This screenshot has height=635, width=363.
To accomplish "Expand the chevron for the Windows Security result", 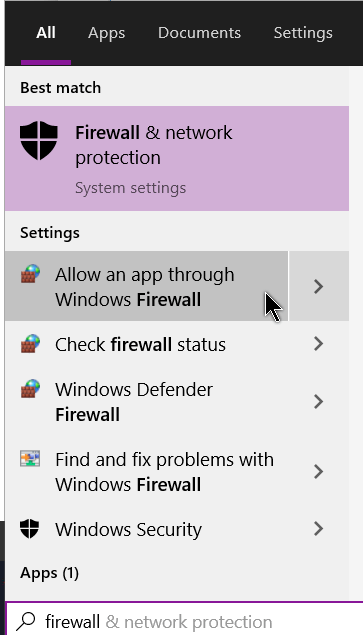I will pos(319,528).
